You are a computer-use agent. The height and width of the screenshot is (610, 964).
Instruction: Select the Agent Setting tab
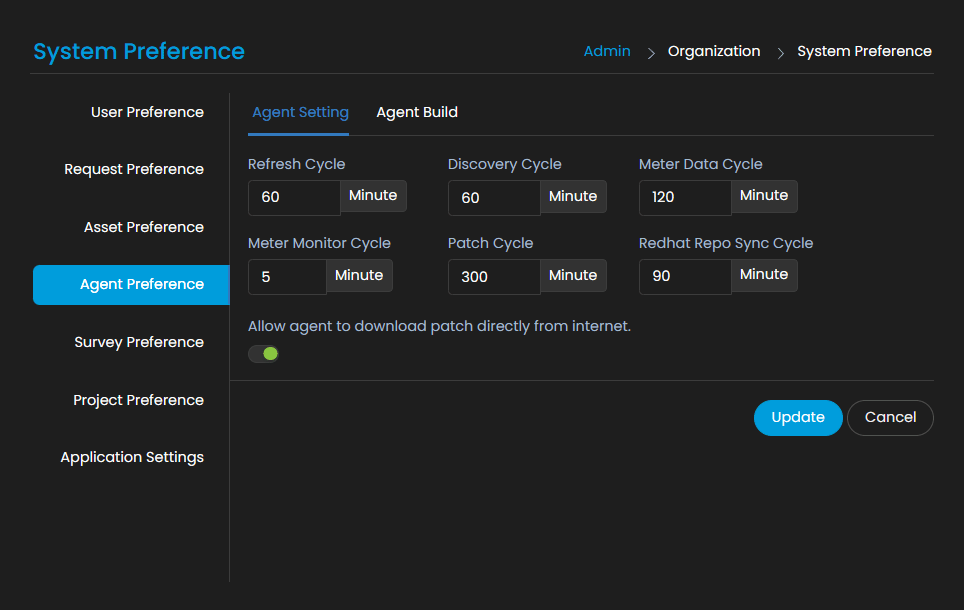tap(300, 112)
